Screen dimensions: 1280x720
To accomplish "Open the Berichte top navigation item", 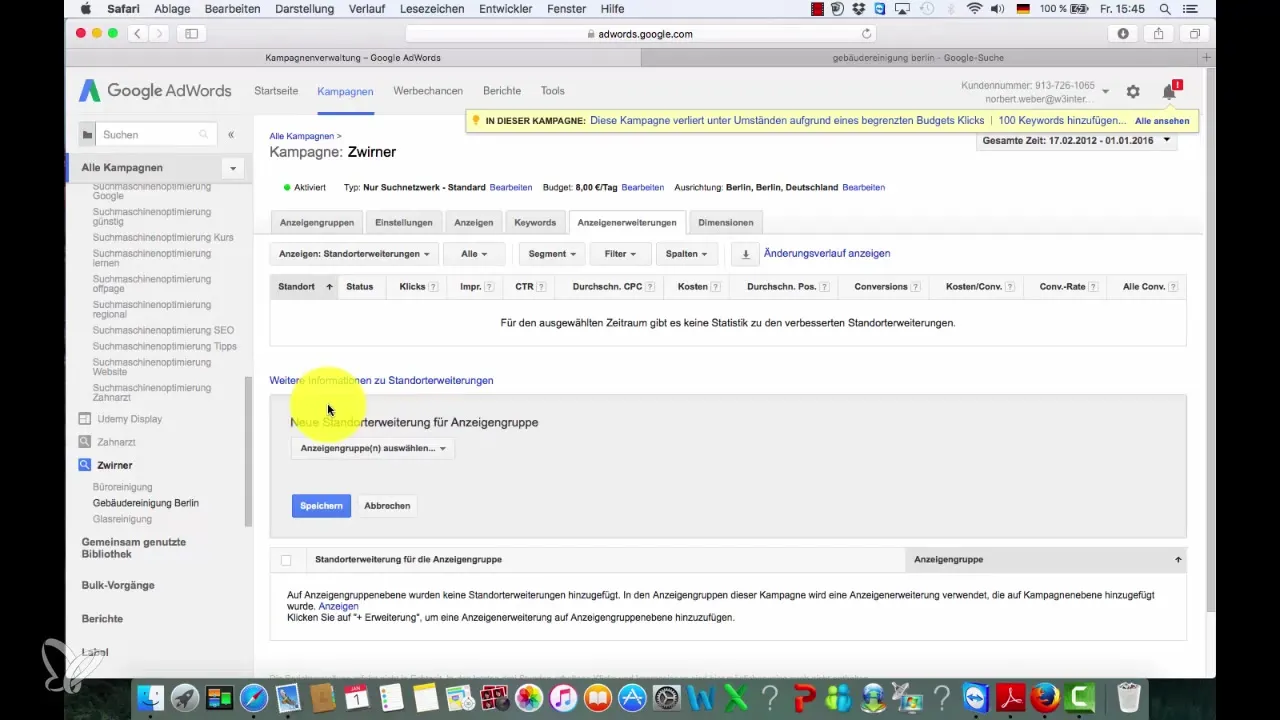I will click(x=502, y=91).
